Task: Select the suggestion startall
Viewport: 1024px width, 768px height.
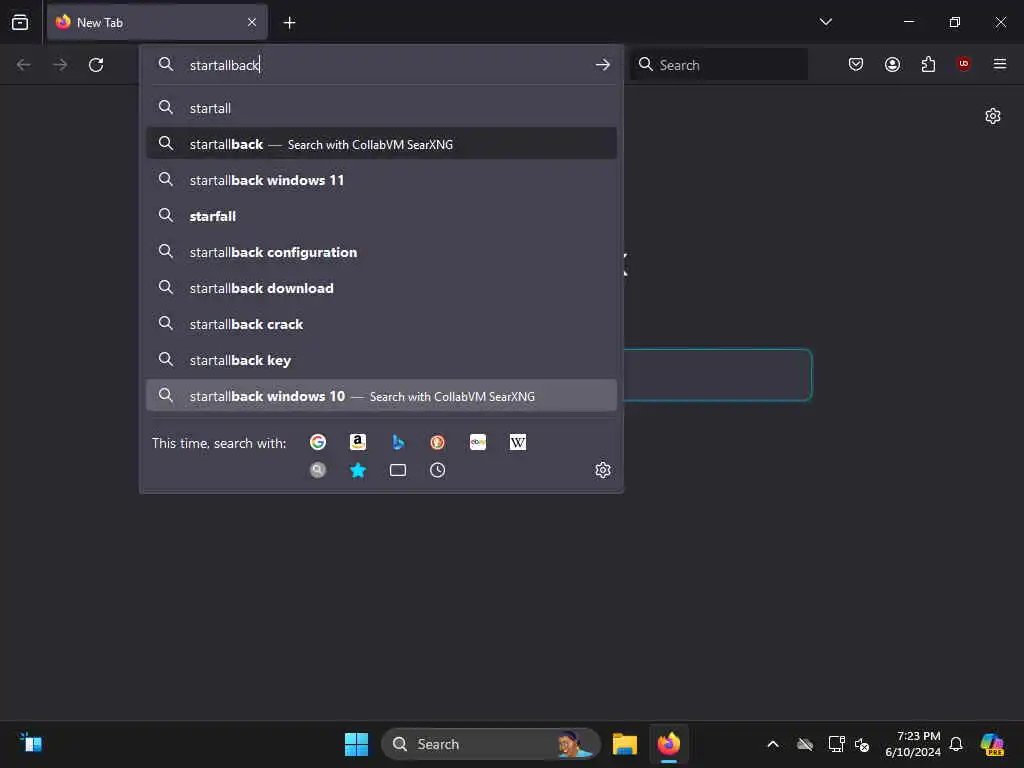Action: coord(381,108)
